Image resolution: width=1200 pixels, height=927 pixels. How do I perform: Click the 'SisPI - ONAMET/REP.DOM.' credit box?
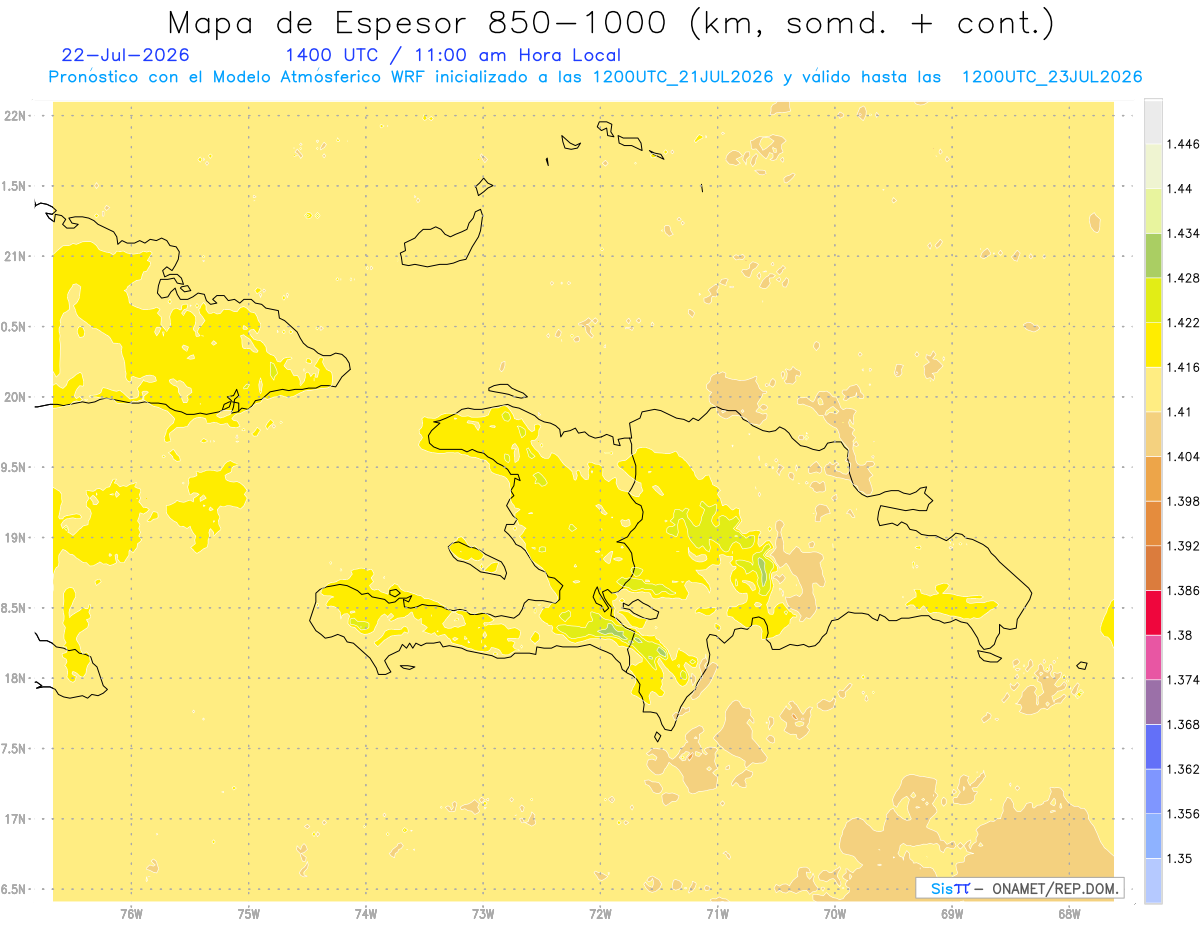1020,888
